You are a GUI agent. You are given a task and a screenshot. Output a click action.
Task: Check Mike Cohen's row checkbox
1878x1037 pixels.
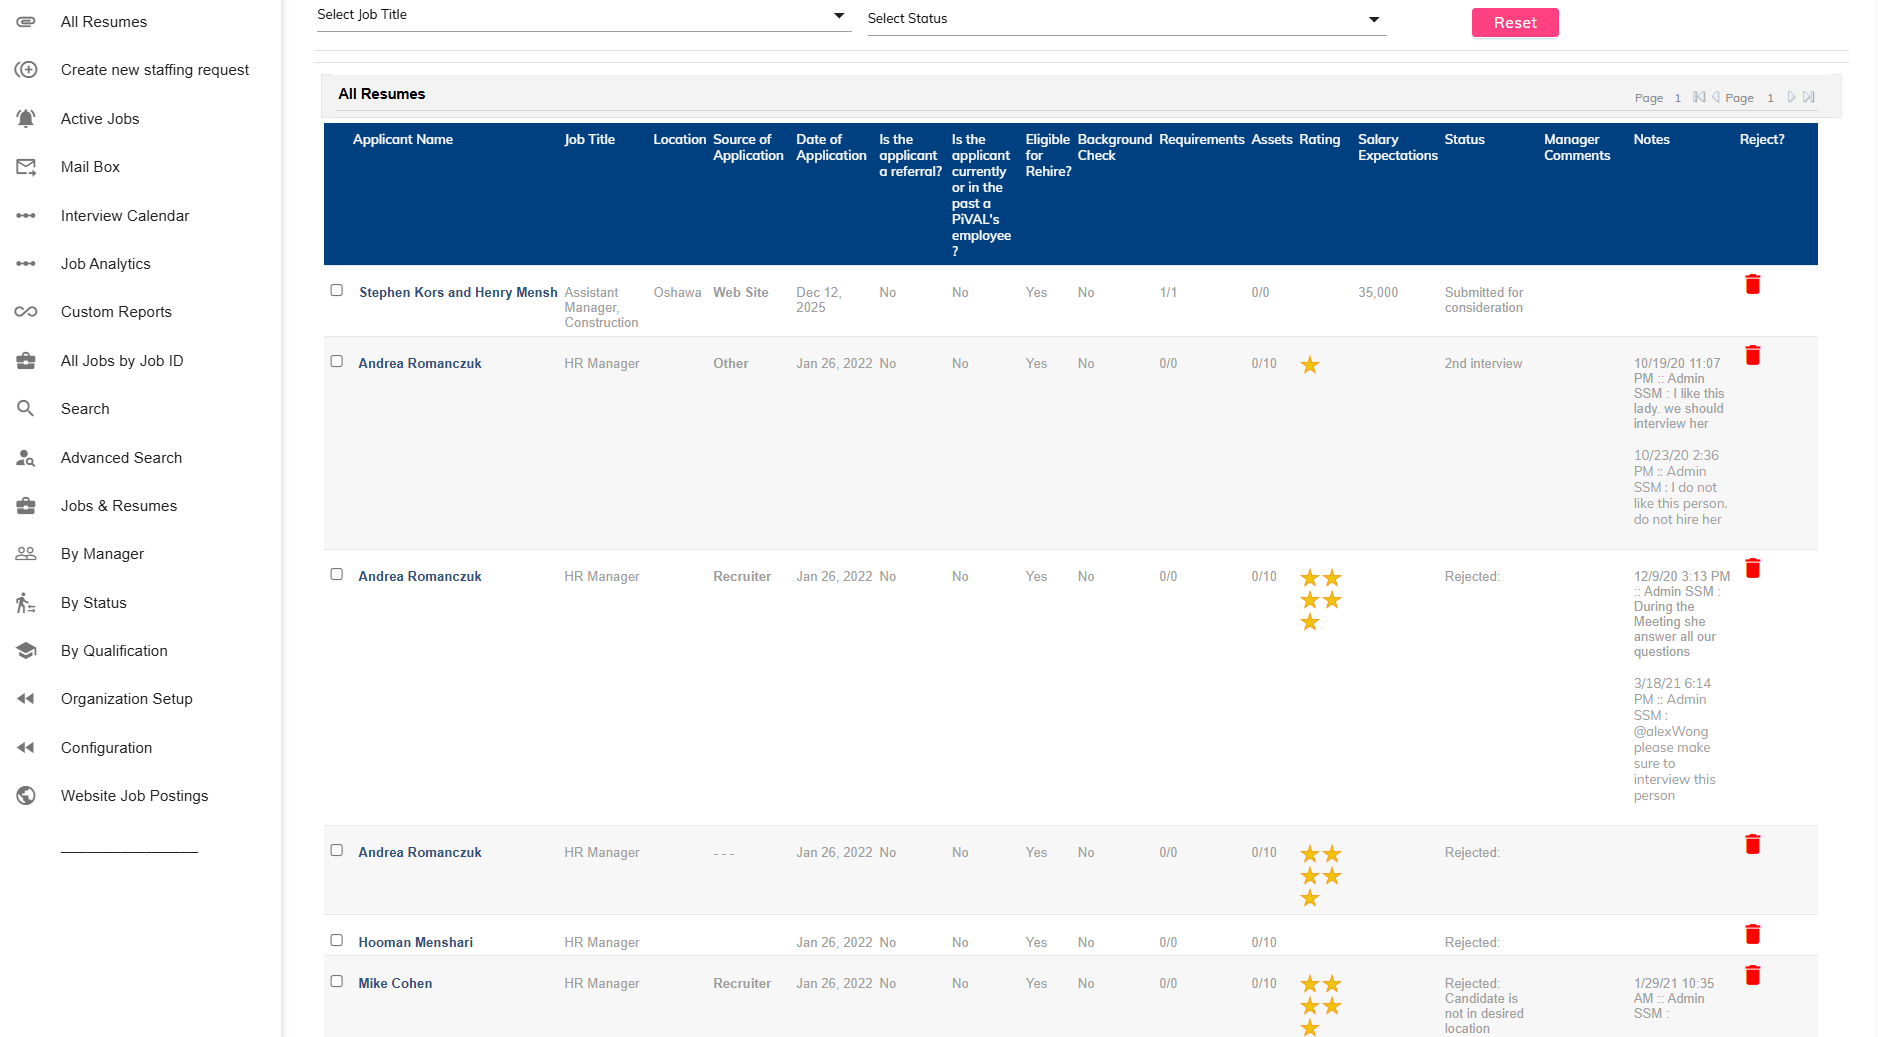pyautogui.click(x=336, y=981)
